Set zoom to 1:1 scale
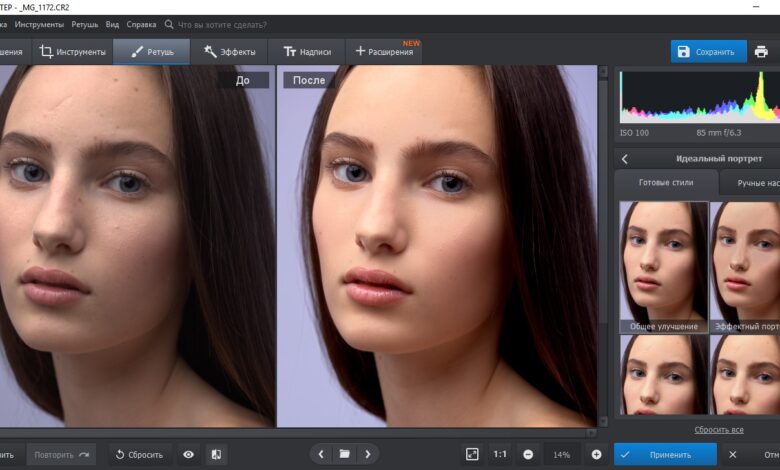Viewport: 780px width, 470px height. pyautogui.click(x=500, y=454)
